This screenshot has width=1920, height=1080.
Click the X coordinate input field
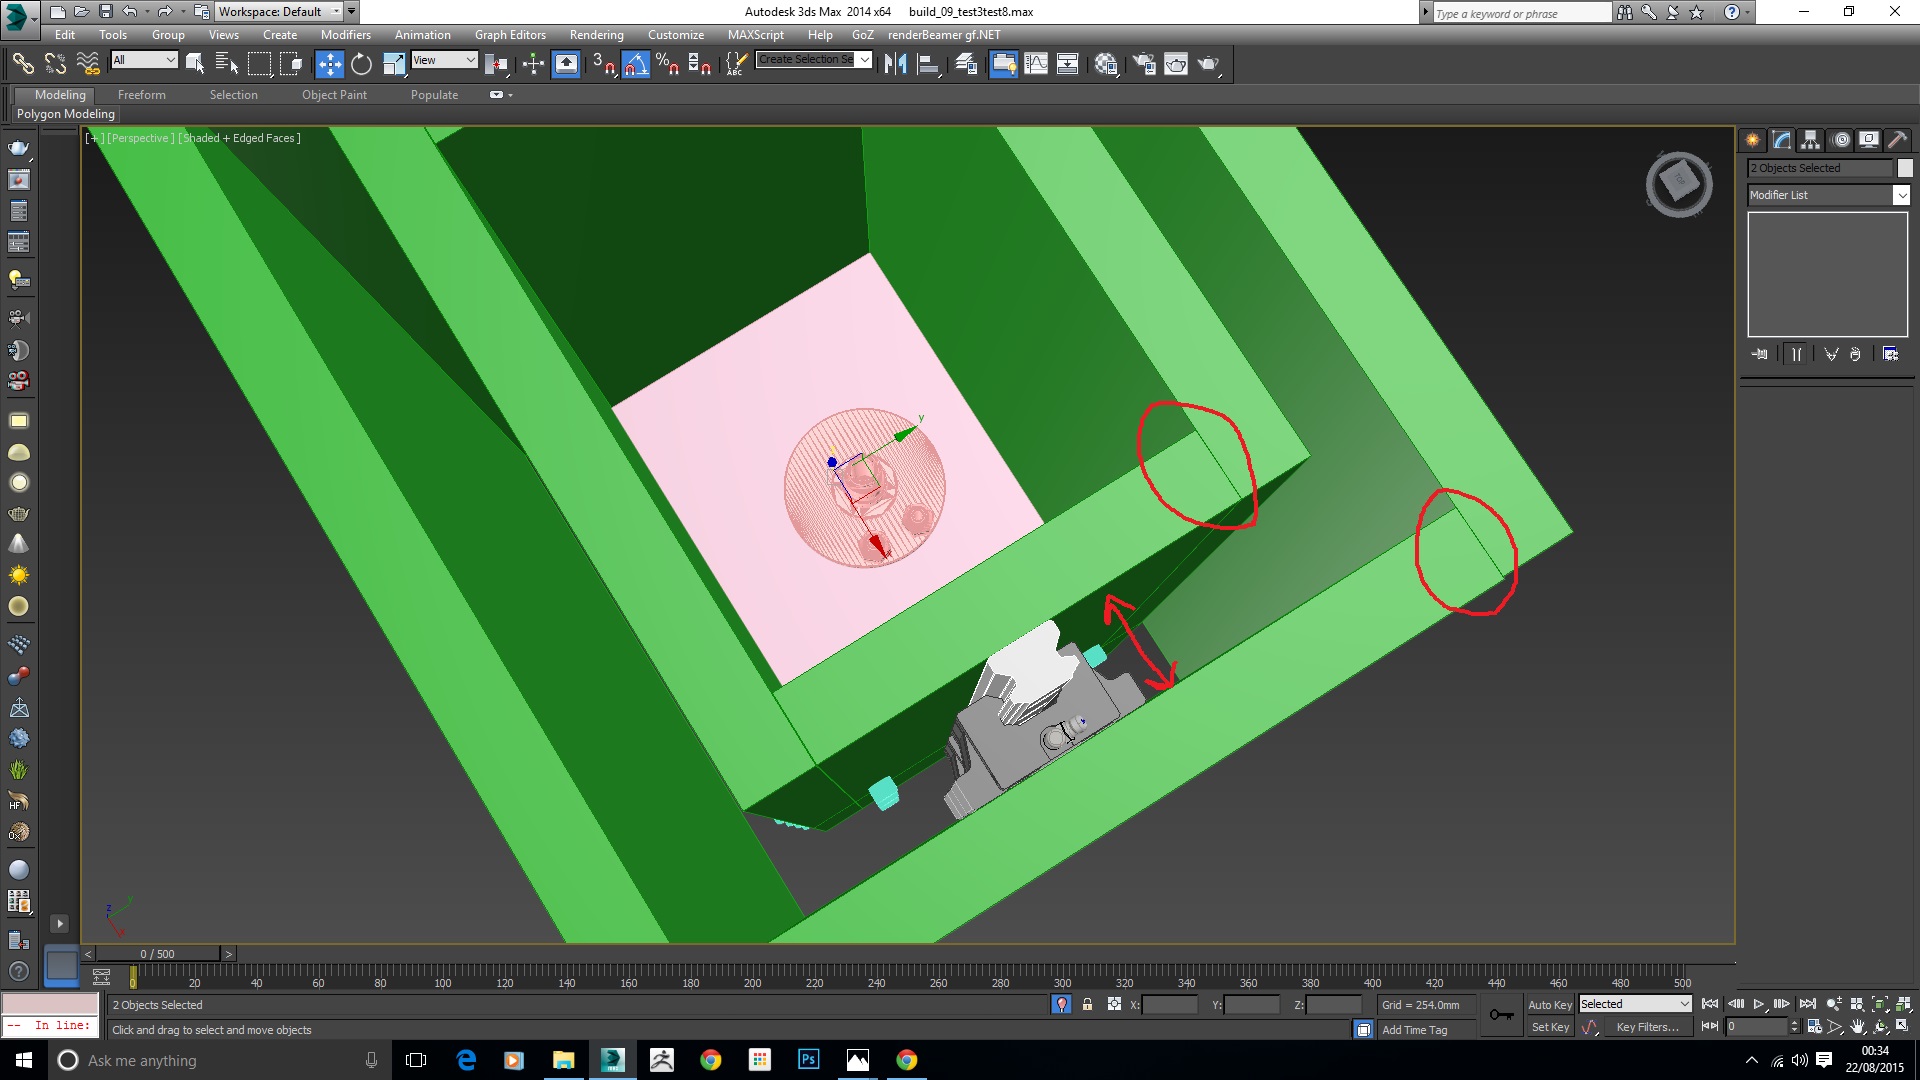(x=1169, y=1004)
